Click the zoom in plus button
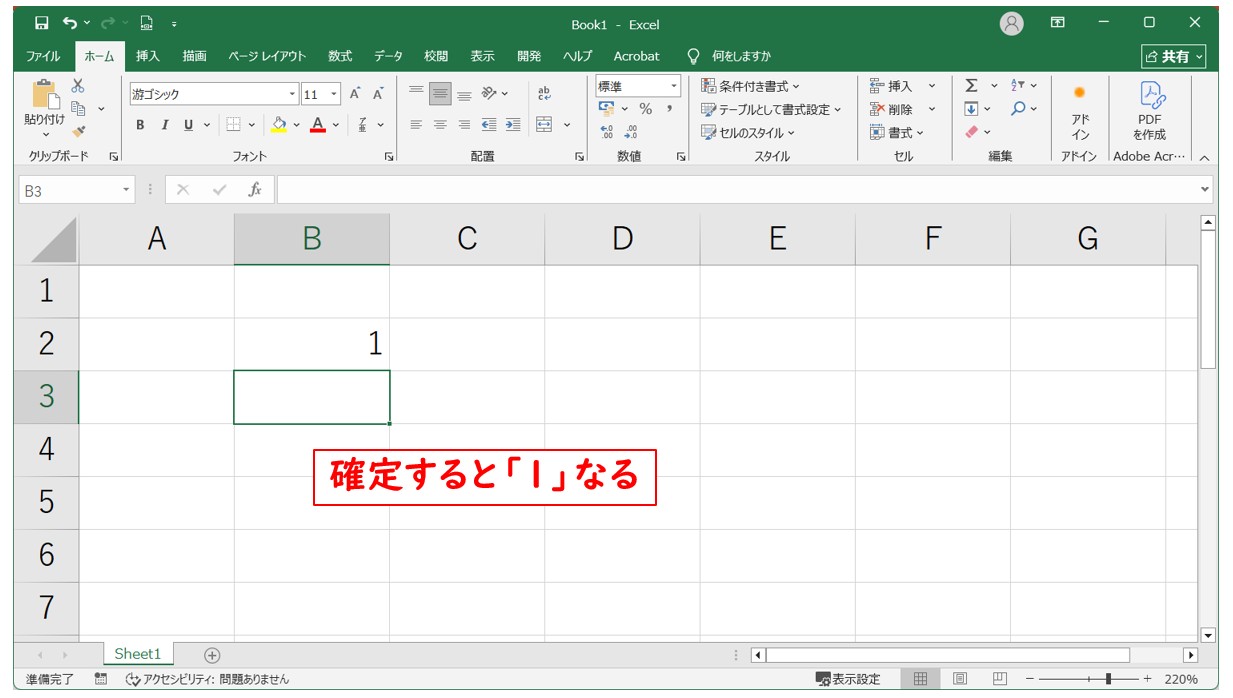The height and width of the screenshot is (698, 1233). tap(1147, 679)
